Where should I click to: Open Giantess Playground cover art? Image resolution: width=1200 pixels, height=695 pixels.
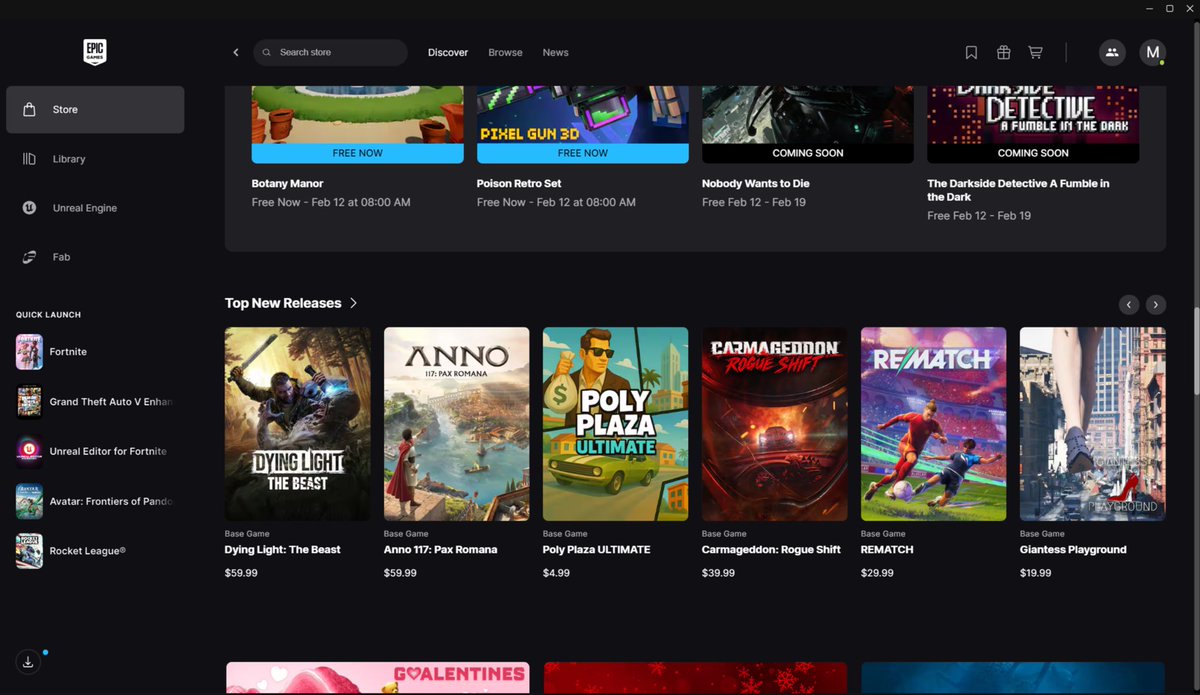click(1093, 424)
